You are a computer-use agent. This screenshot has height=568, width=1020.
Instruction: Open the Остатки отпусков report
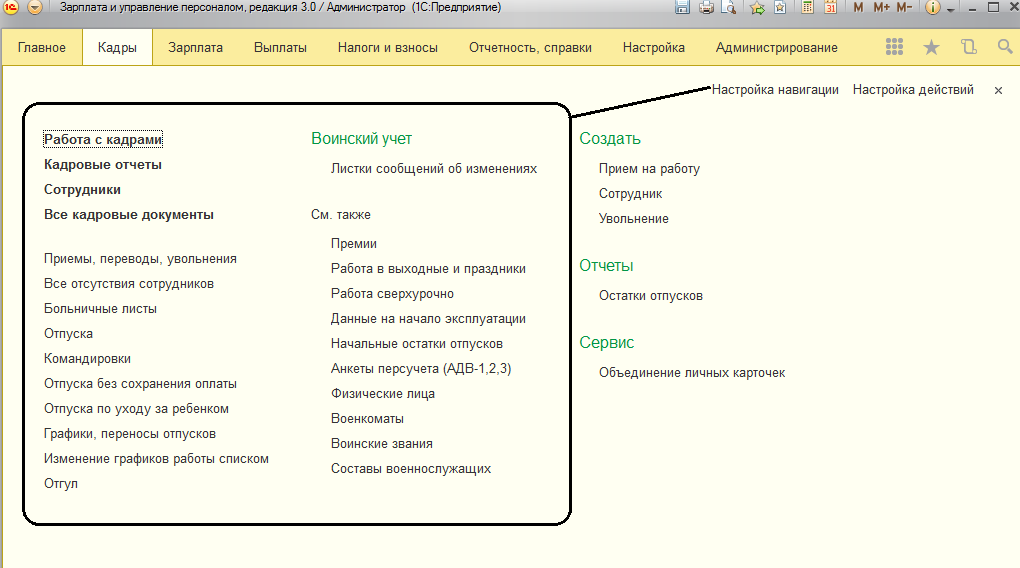coord(650,296)
